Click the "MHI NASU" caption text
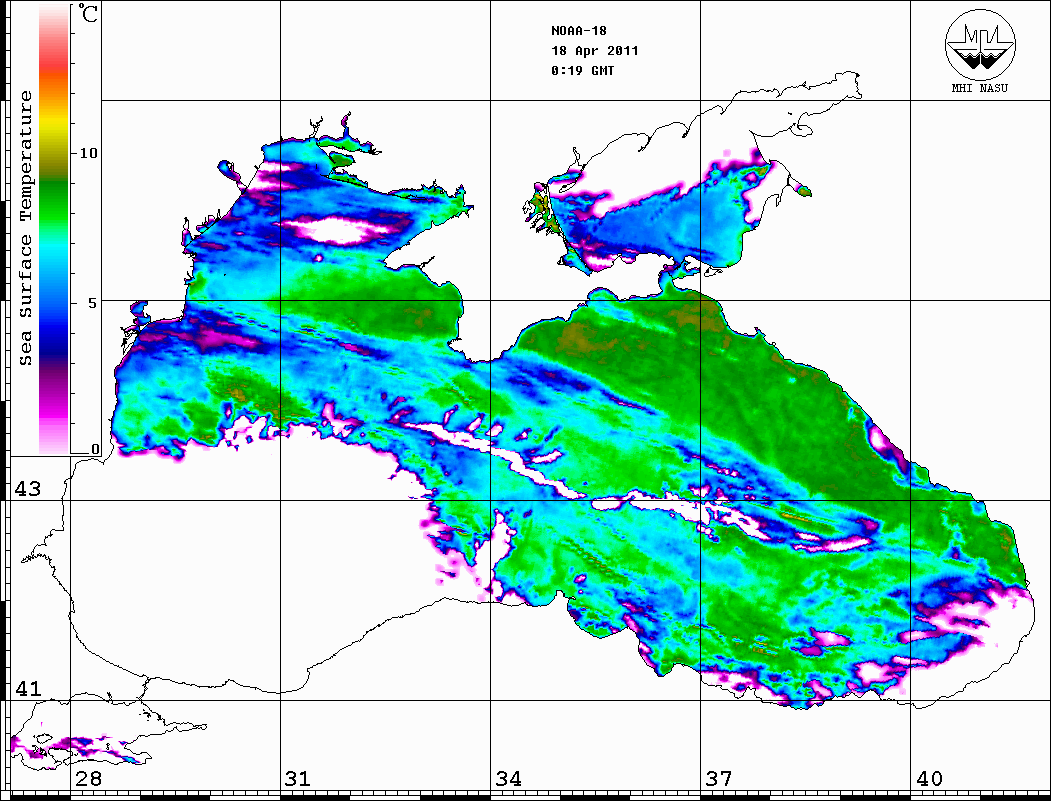This screenshot has width=1051, height=801. (x=979, y=88)
